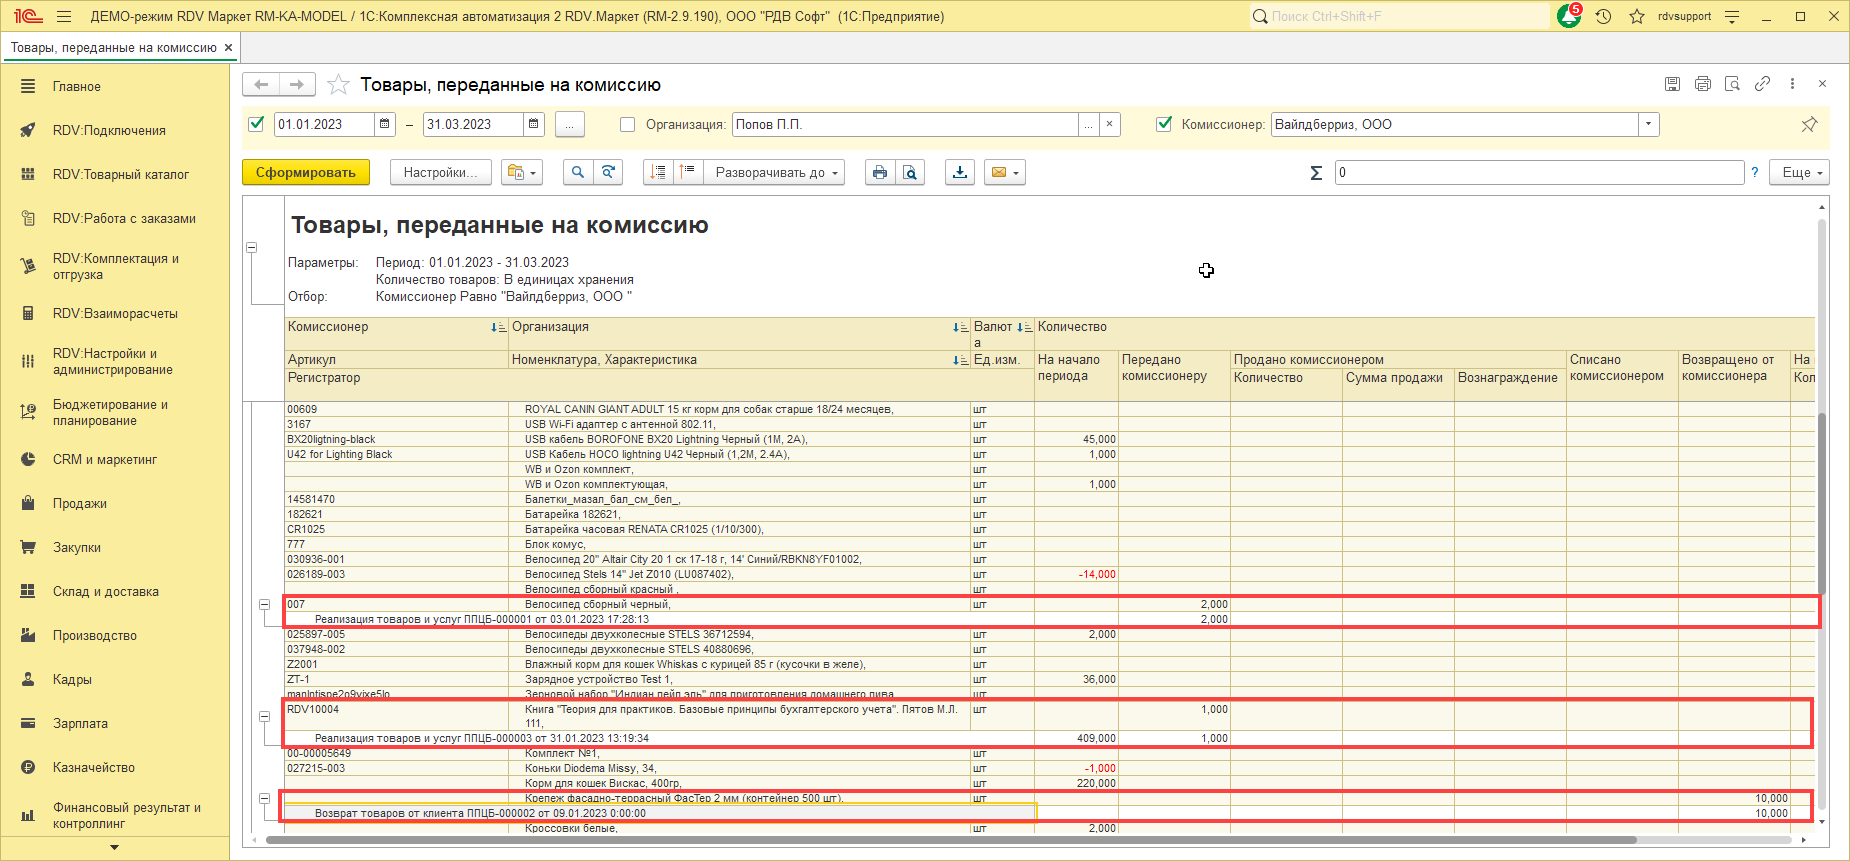Collapse the RDV10004 row group
The height and width of the screenshot is (861, 1850).
click(265, 716)
